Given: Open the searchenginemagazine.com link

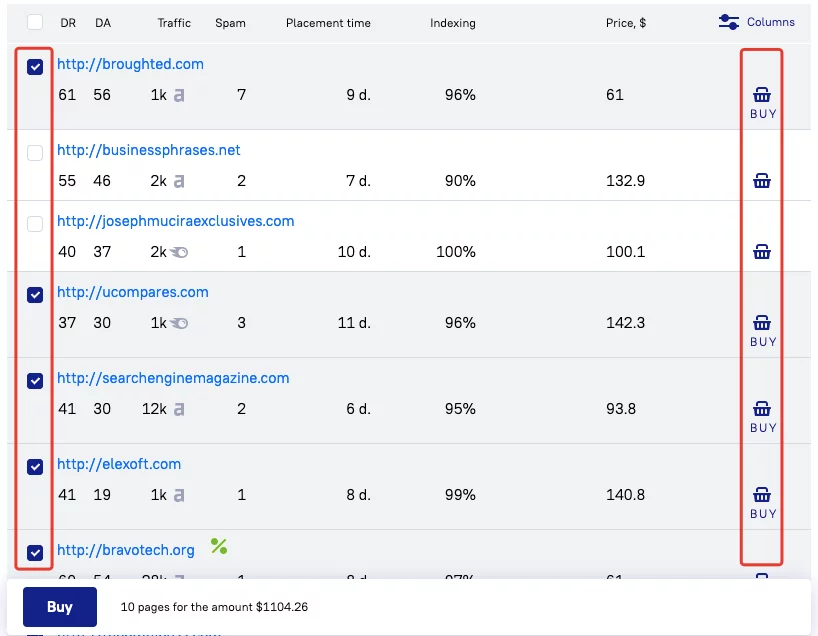Looking at the screenshot, I should tap(173, 378).
